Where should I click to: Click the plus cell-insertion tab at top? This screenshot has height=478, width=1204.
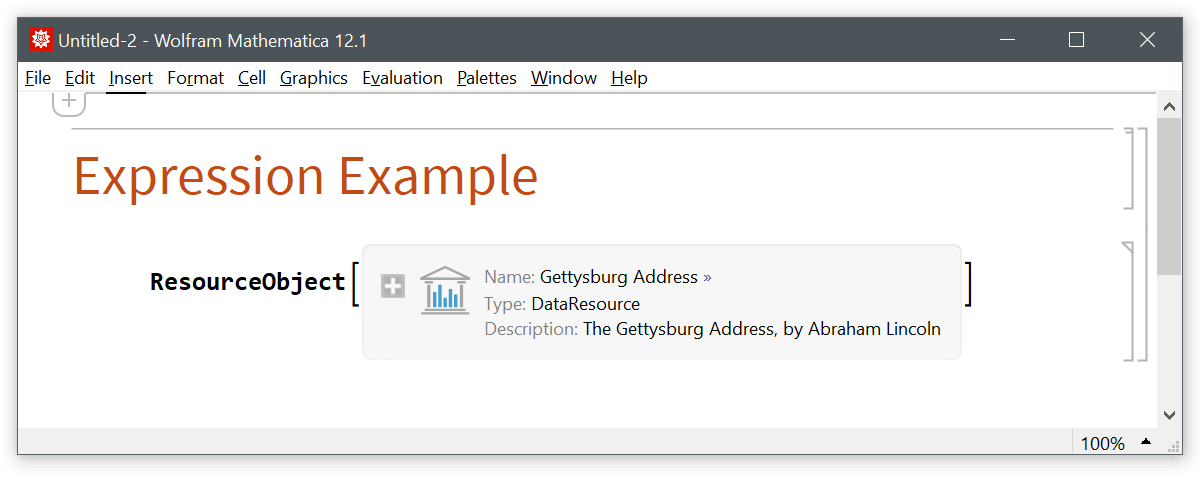[69, 102]
